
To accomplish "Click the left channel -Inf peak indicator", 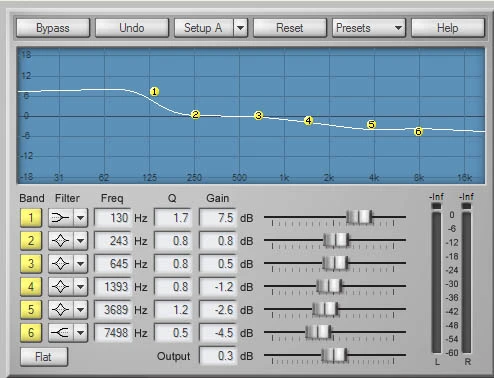I will coord(436,197).
